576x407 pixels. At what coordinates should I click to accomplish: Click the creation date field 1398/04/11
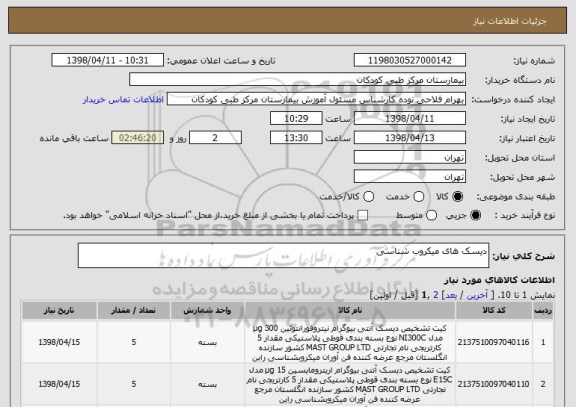(x=410, y=119)
